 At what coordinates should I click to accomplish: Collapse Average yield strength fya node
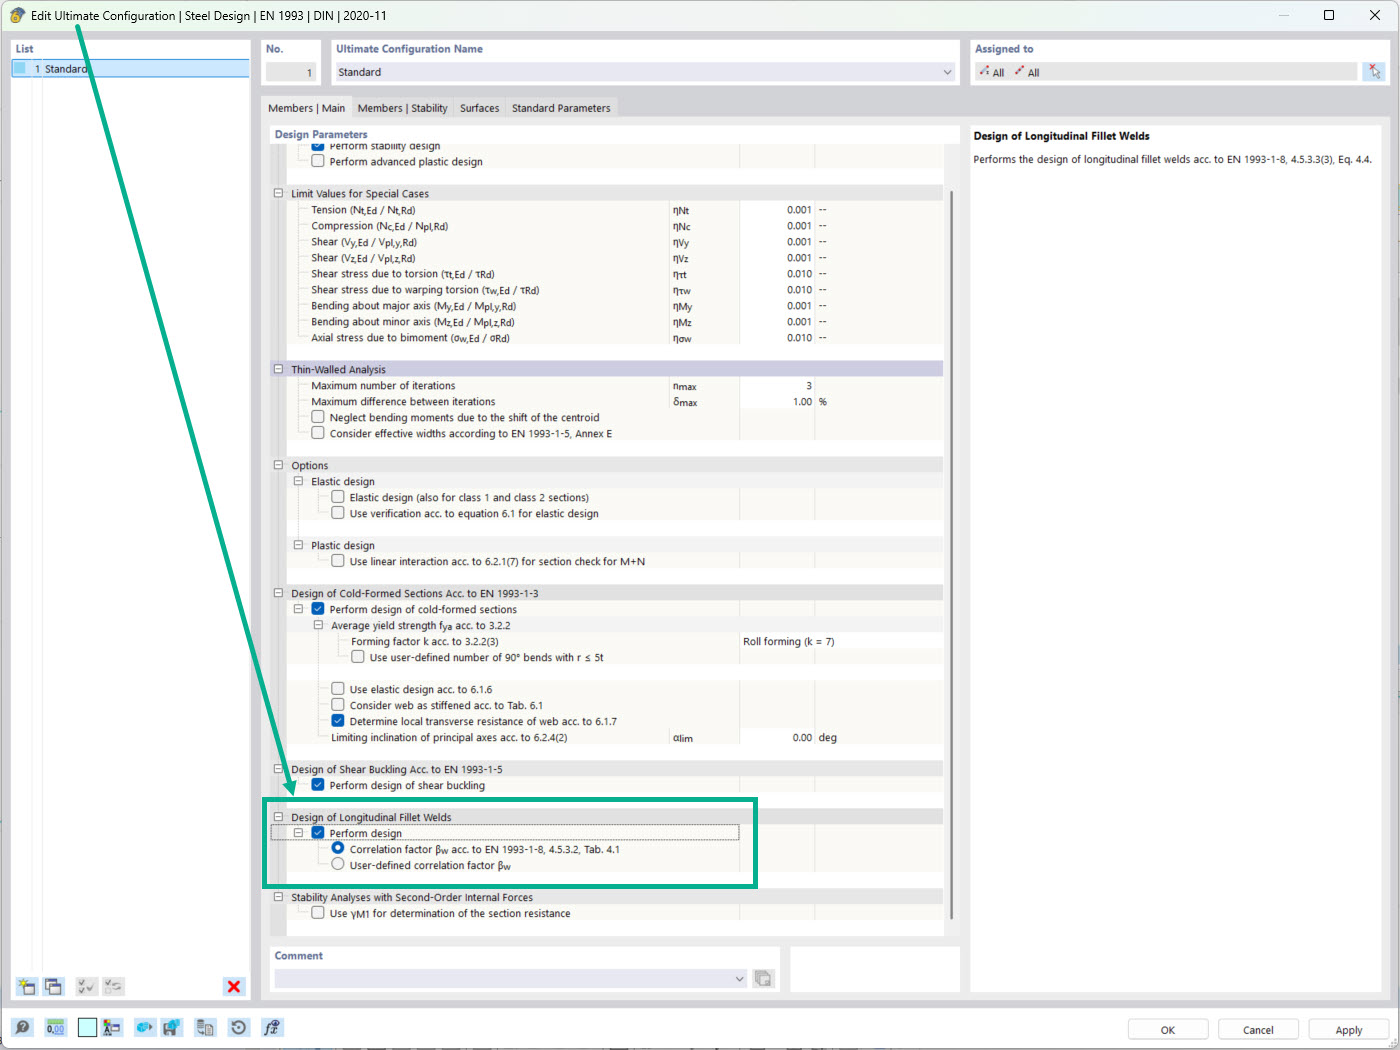[318, 625]
